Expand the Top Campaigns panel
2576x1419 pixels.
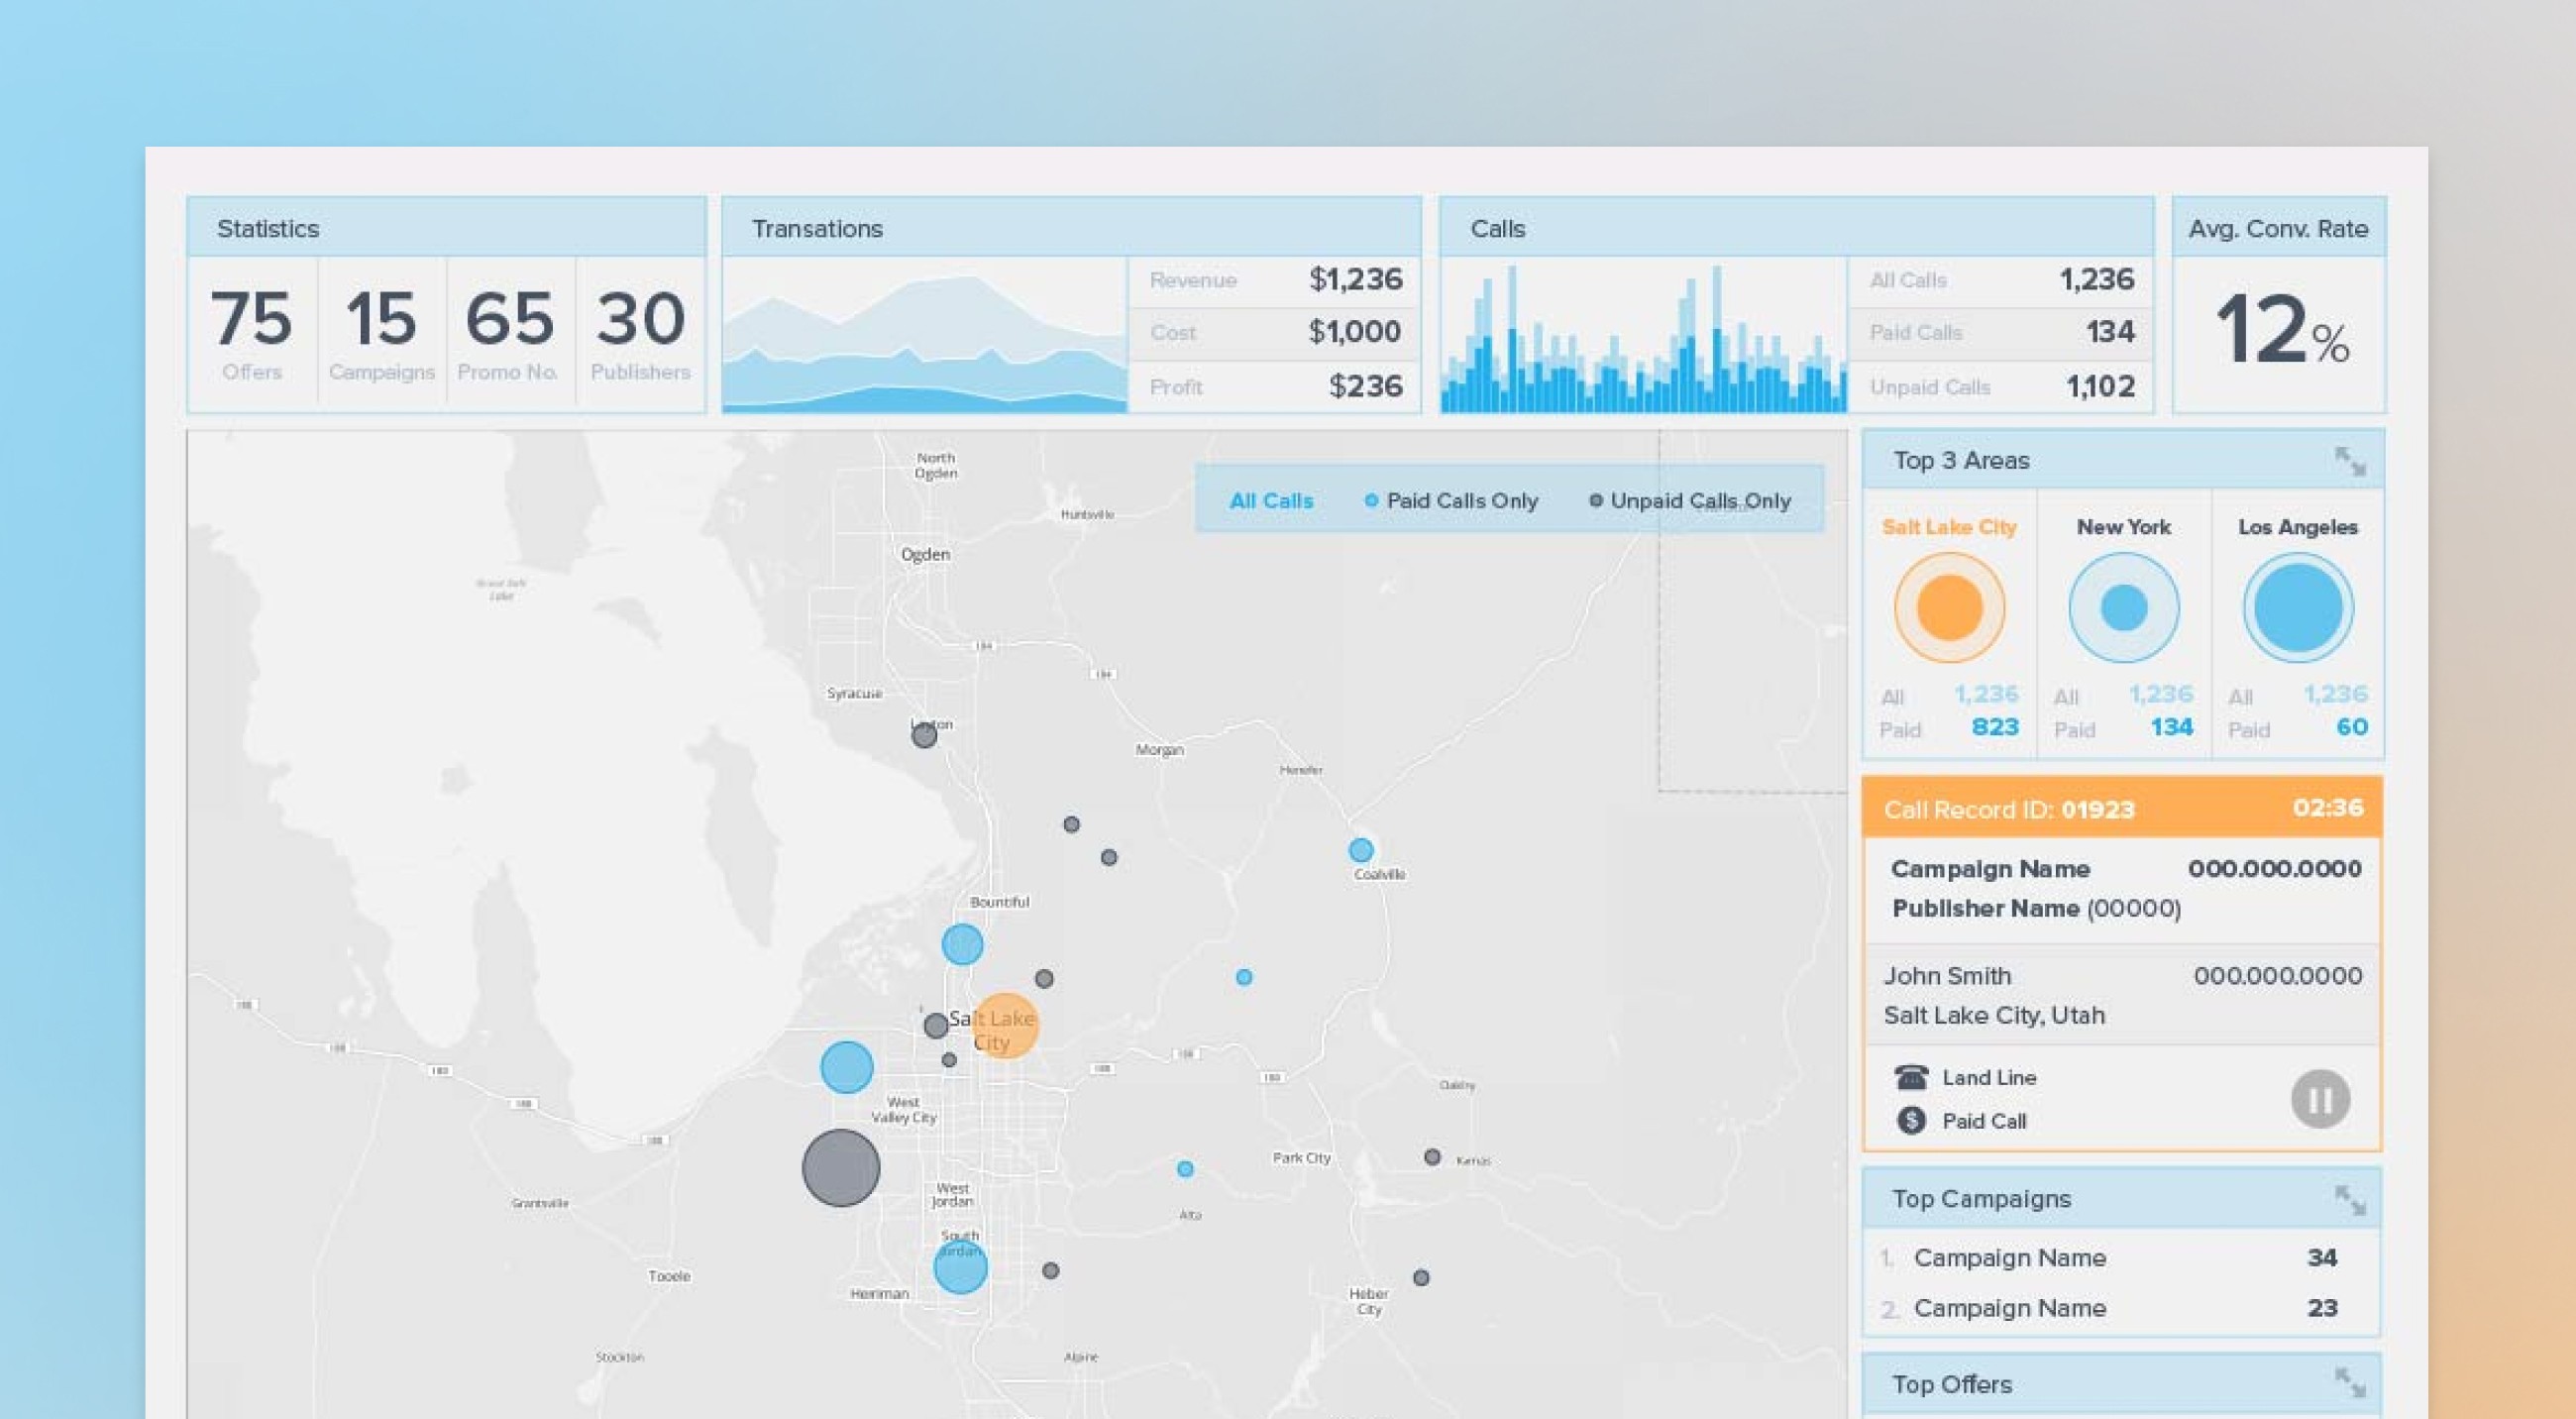(2349, 1199)
